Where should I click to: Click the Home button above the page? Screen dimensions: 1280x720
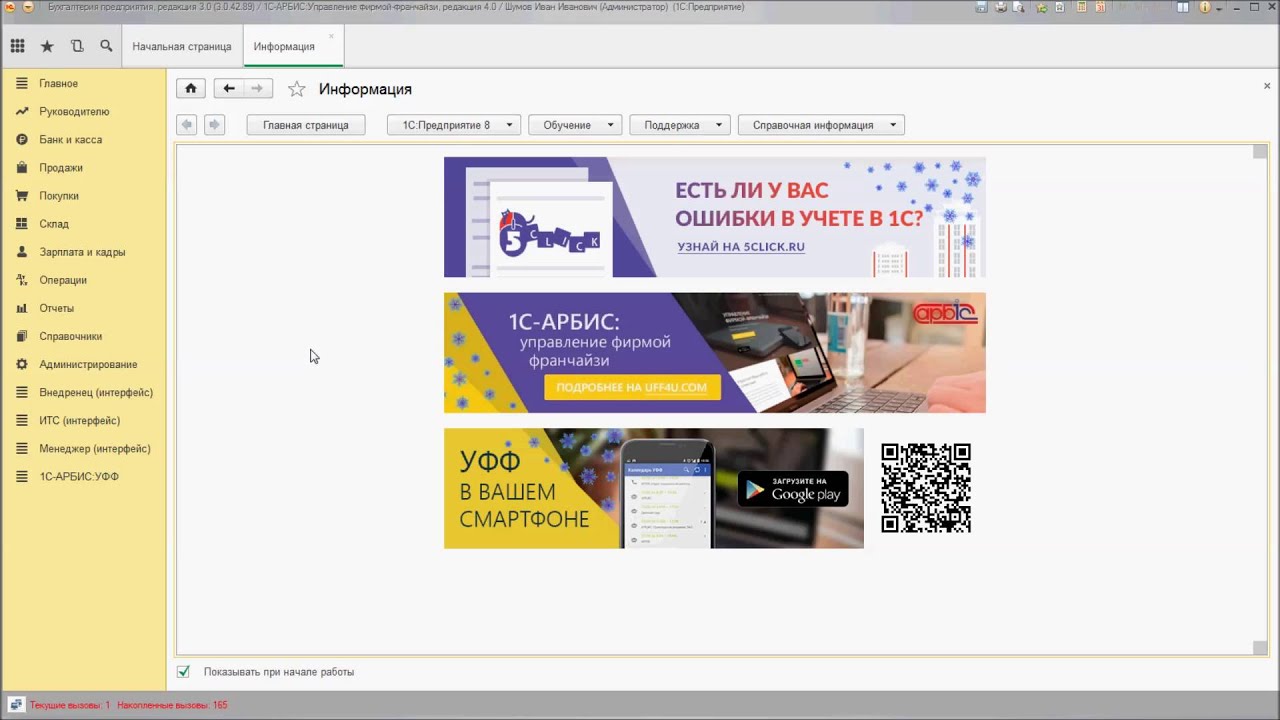click(191, 88)
